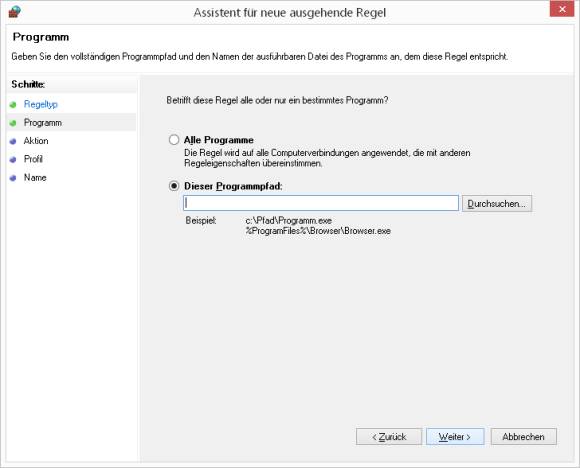Cancel the wizard via Abbrechen
580x468 pixels.
523,437
